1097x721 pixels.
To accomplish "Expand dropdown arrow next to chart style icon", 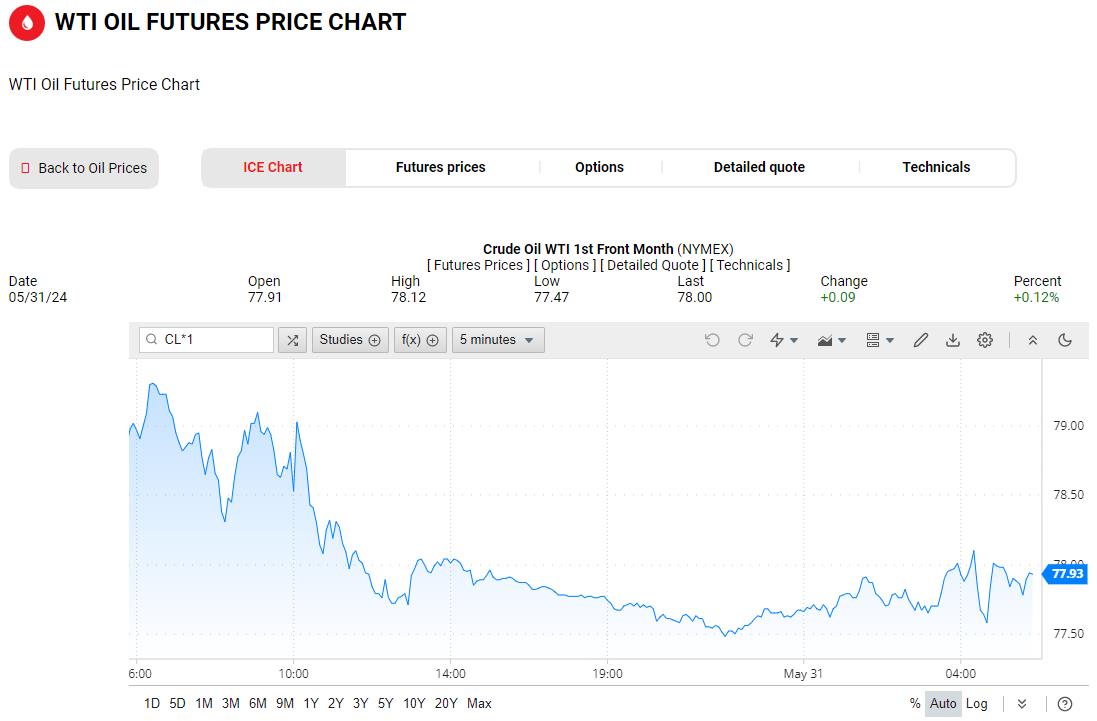I will tap(842, 341).
